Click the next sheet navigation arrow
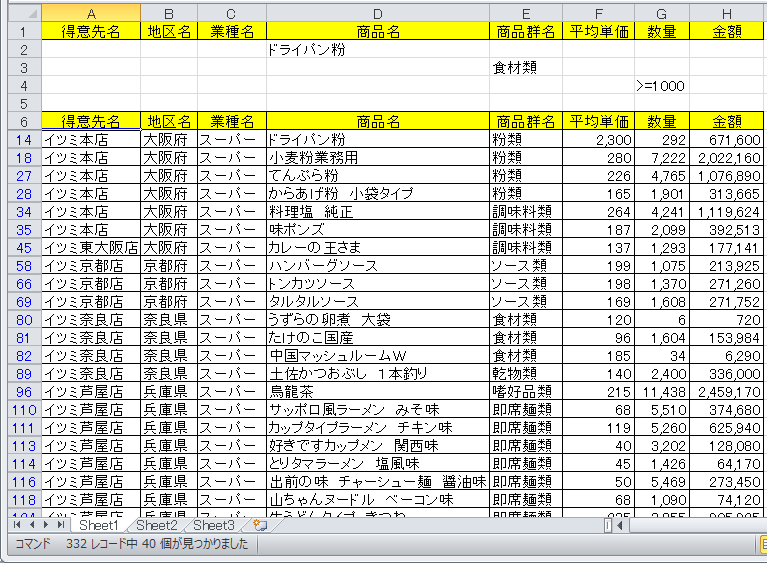This screenshot has height=563, width=767. 45,525
